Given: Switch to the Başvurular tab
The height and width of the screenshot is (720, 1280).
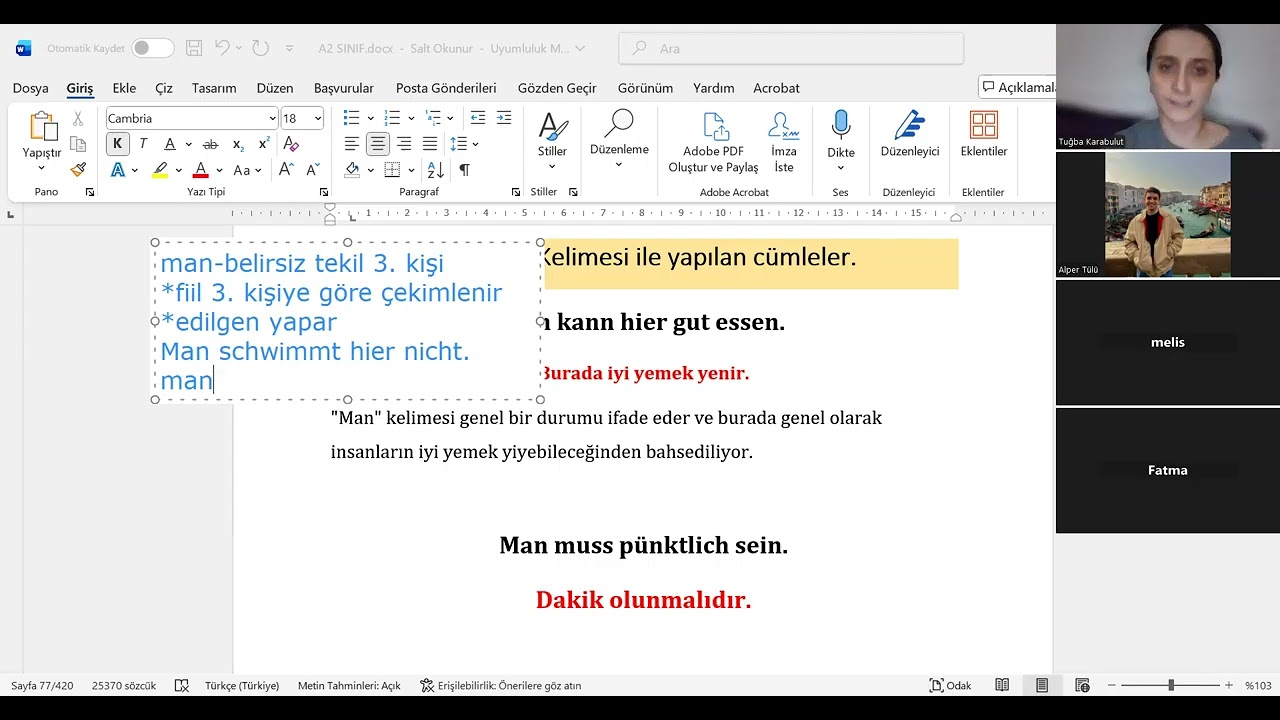Looking at the screenshot, I should pyautogui.click(x=344, y=88).
